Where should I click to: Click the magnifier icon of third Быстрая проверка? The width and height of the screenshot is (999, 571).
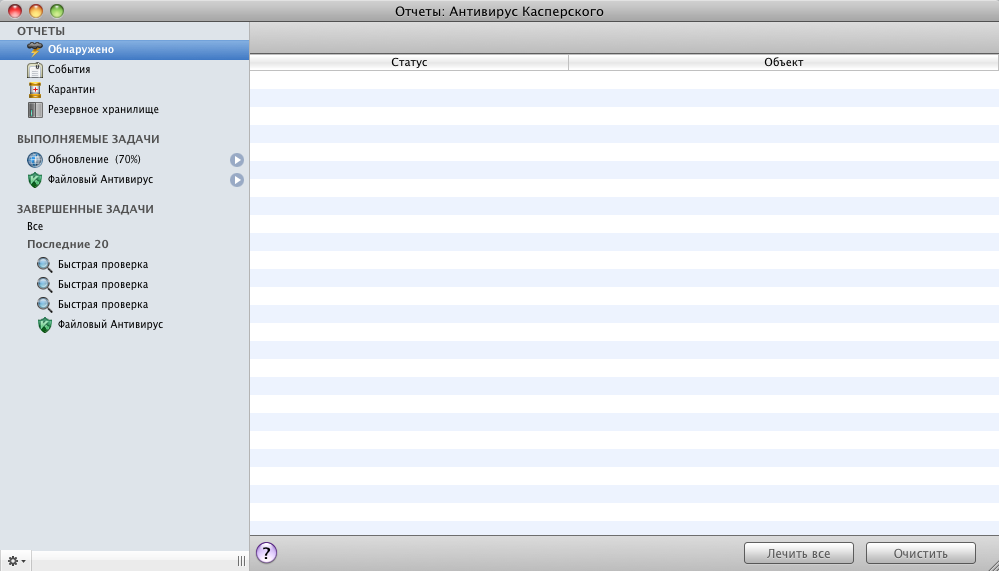coord(45,305)
